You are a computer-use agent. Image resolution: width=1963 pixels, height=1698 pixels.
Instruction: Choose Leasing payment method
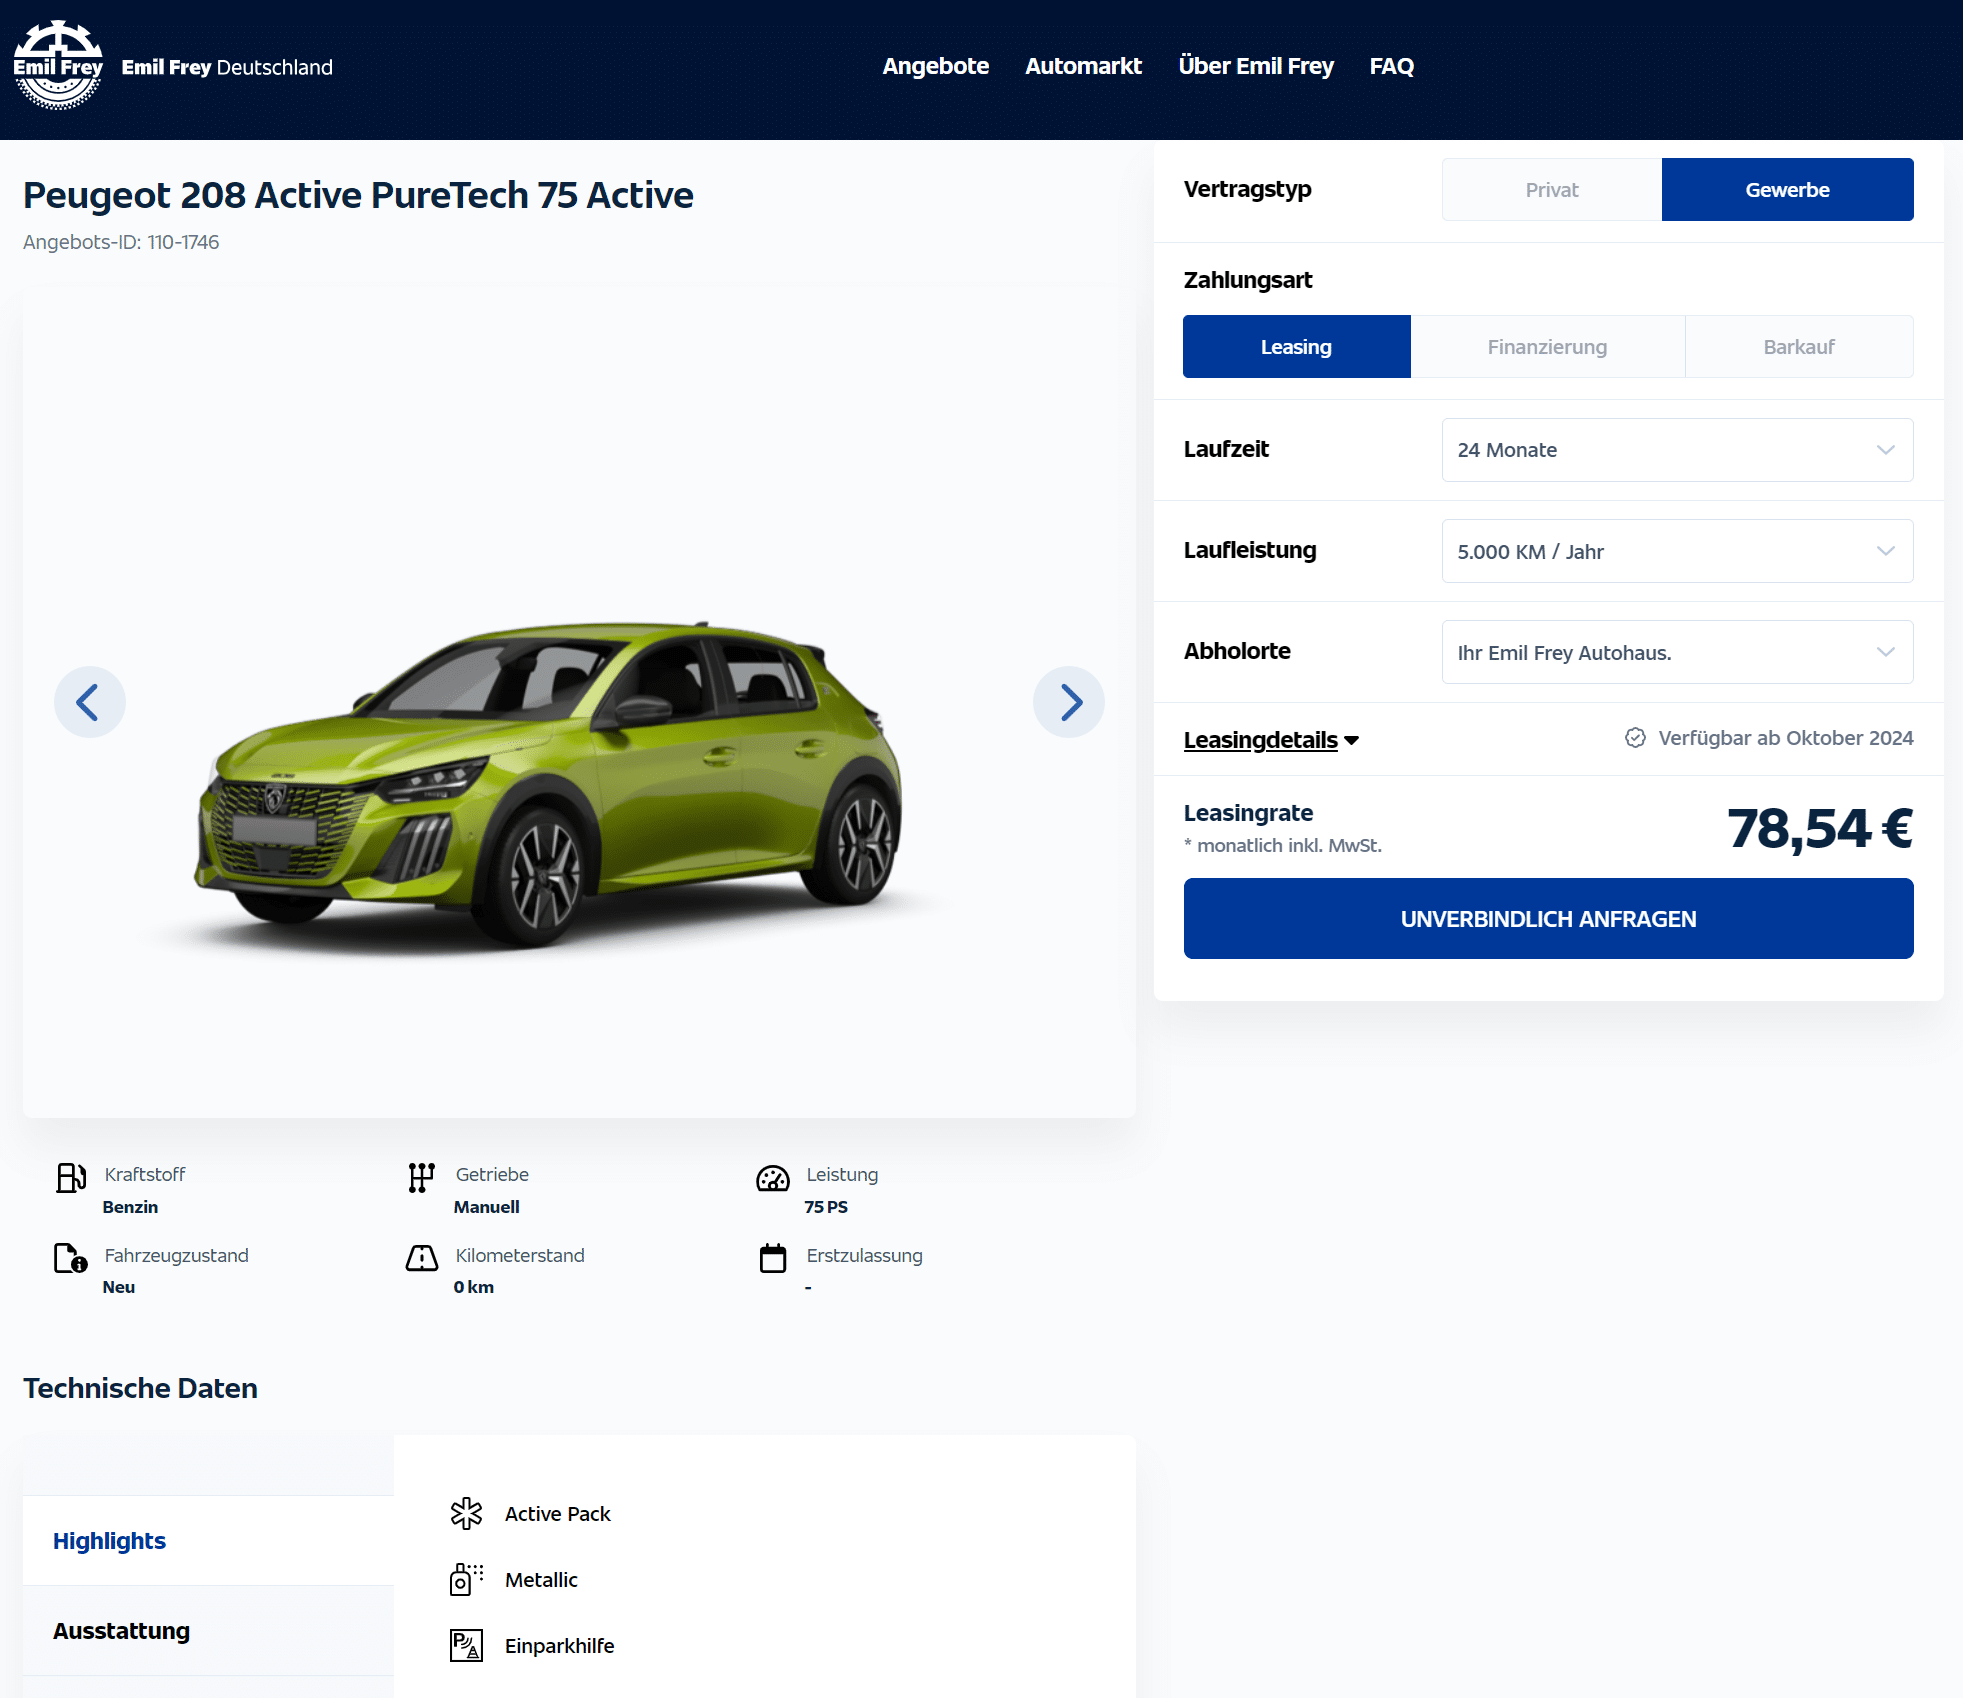click(x=1297, y=347)
